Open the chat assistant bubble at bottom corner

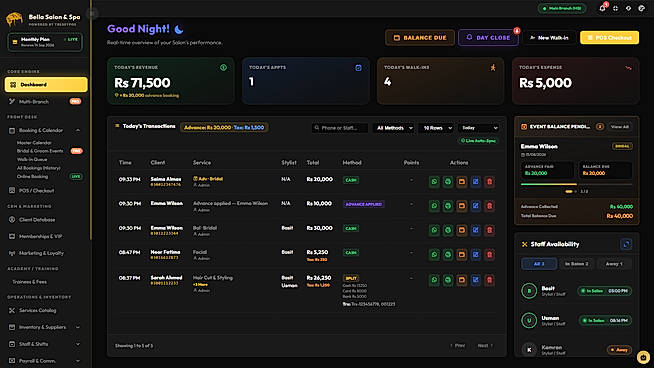click(643, 357)
